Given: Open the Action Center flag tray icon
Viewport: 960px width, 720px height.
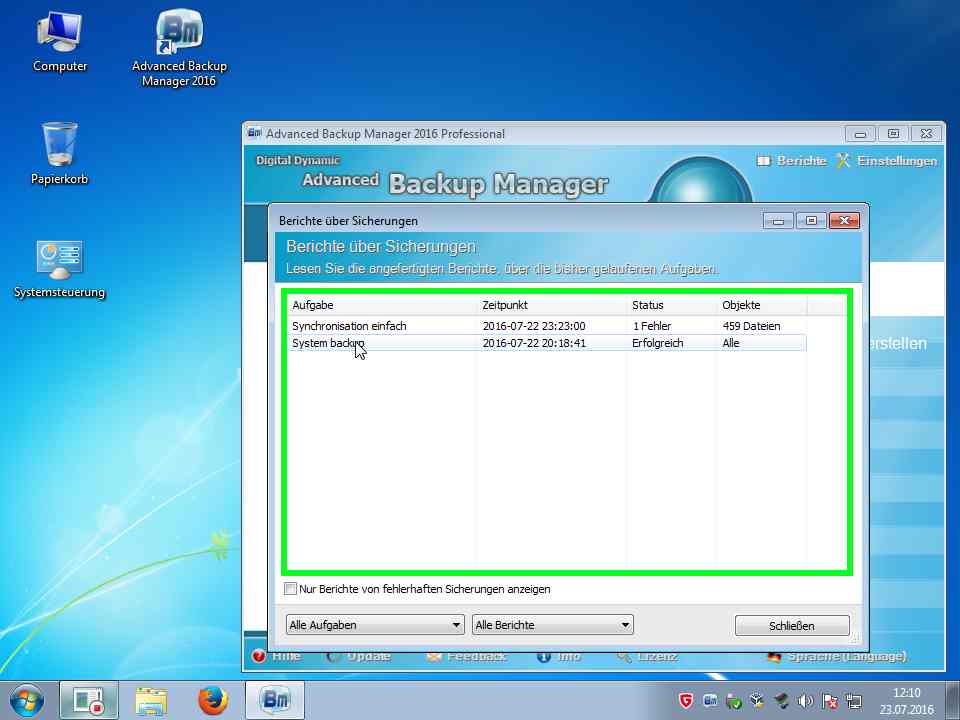Looking at the screenshot, I should pos(830,701).
